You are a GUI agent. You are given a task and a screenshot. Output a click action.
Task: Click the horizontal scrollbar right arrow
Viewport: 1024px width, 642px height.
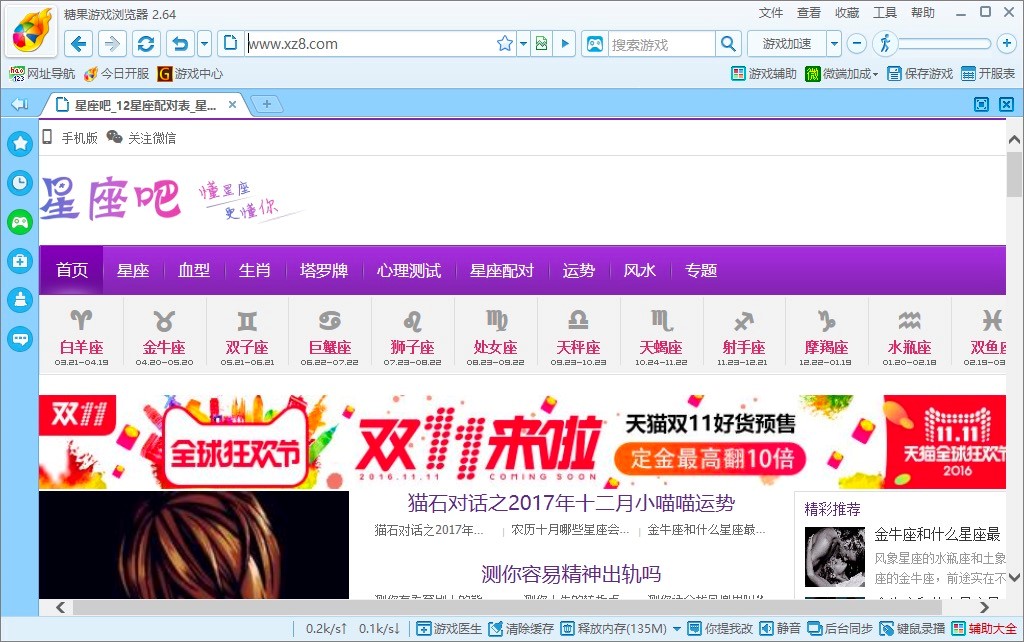(x=984, y=607)
